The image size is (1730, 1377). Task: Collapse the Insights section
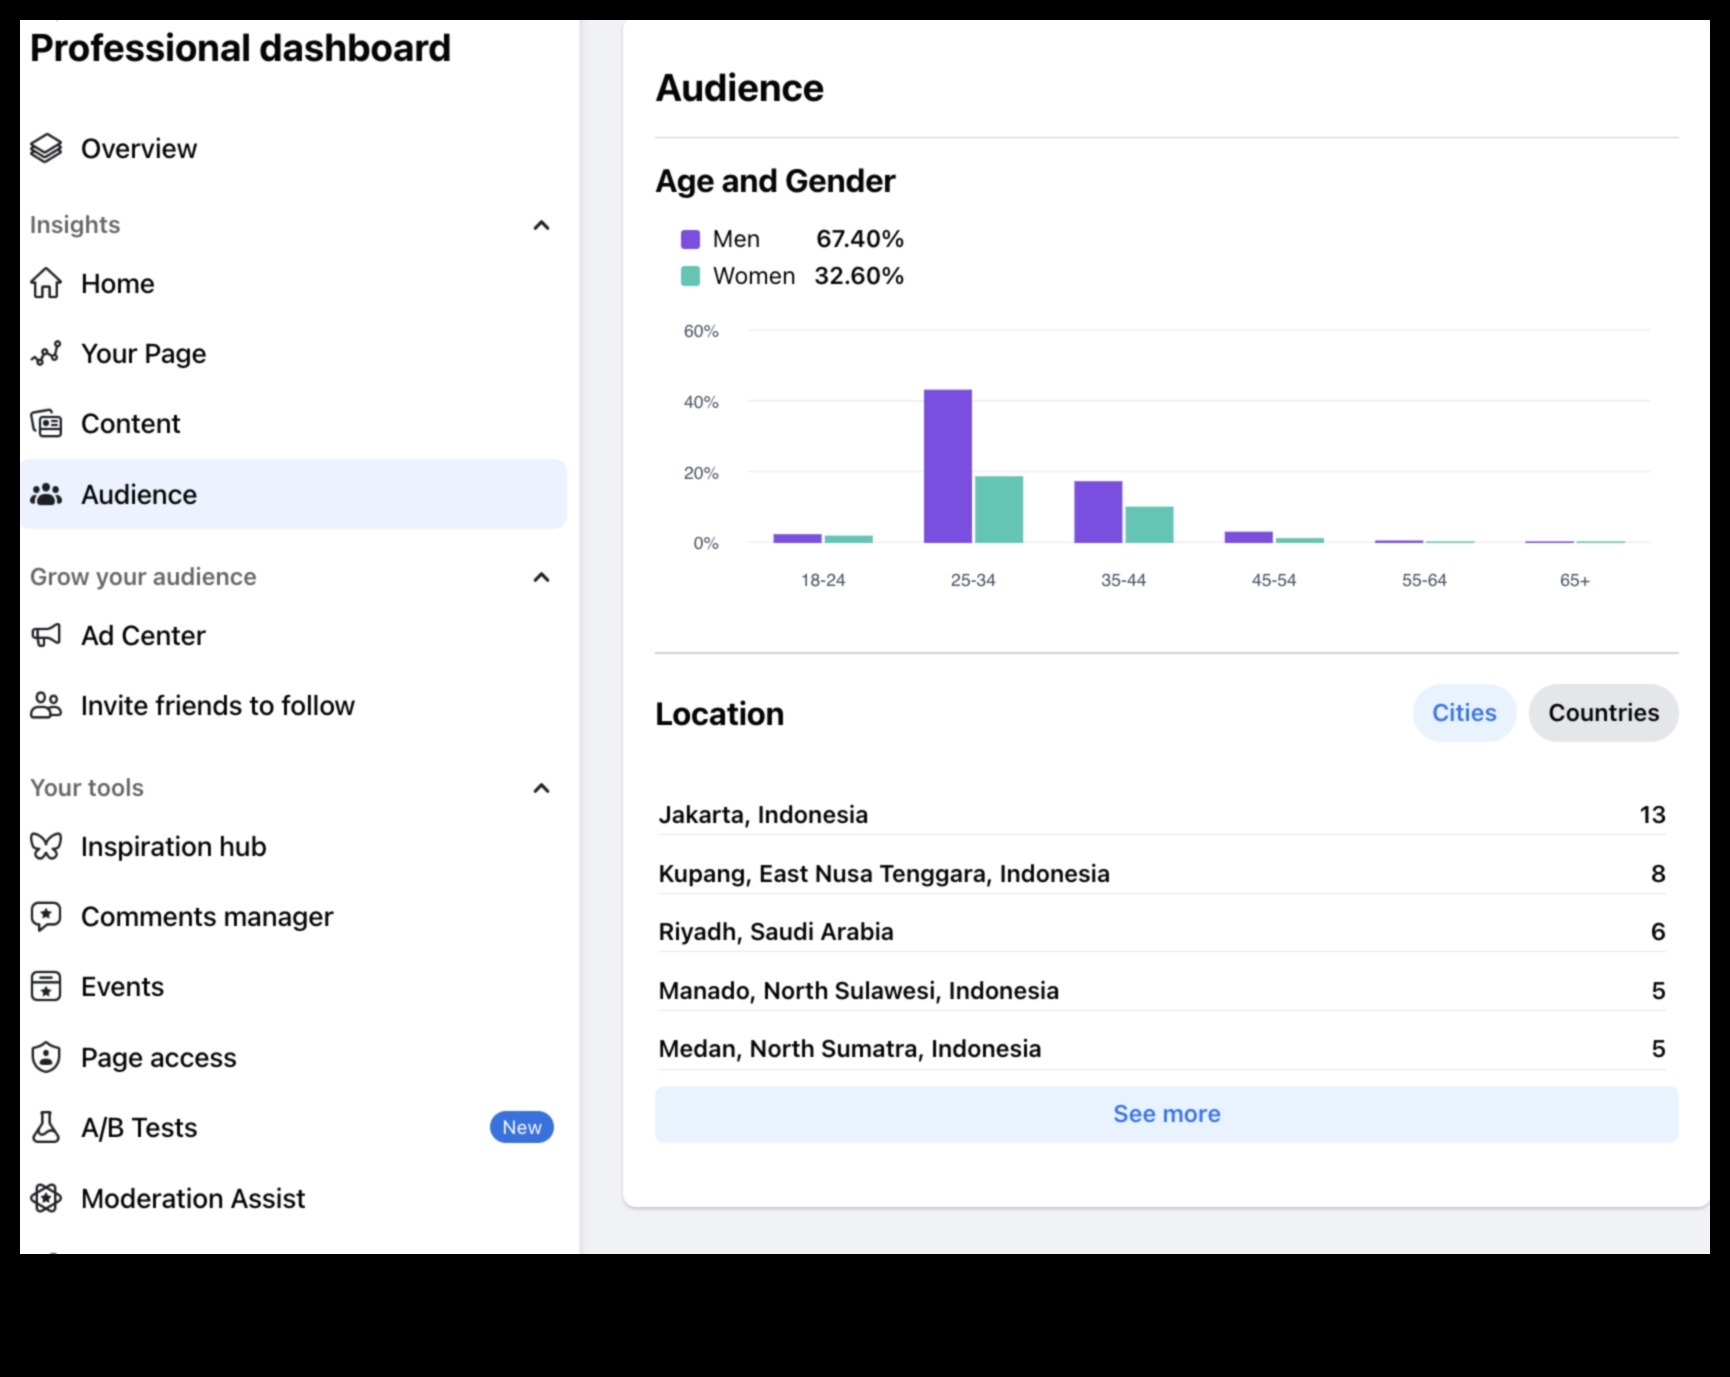[541, 225]
